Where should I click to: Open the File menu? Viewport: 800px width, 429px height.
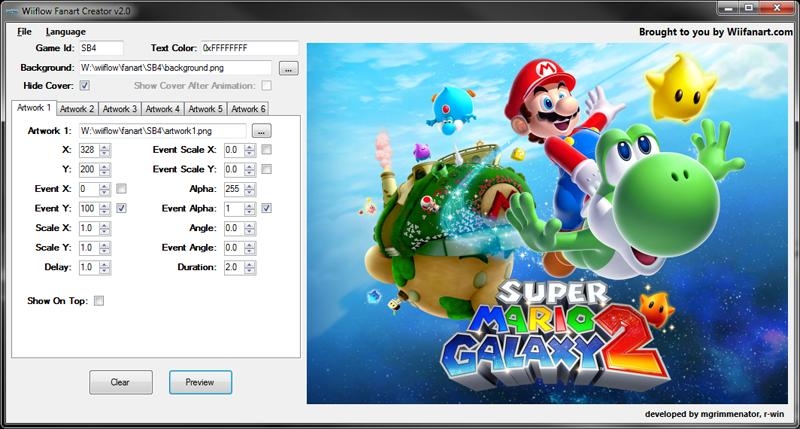pos(24,32)
